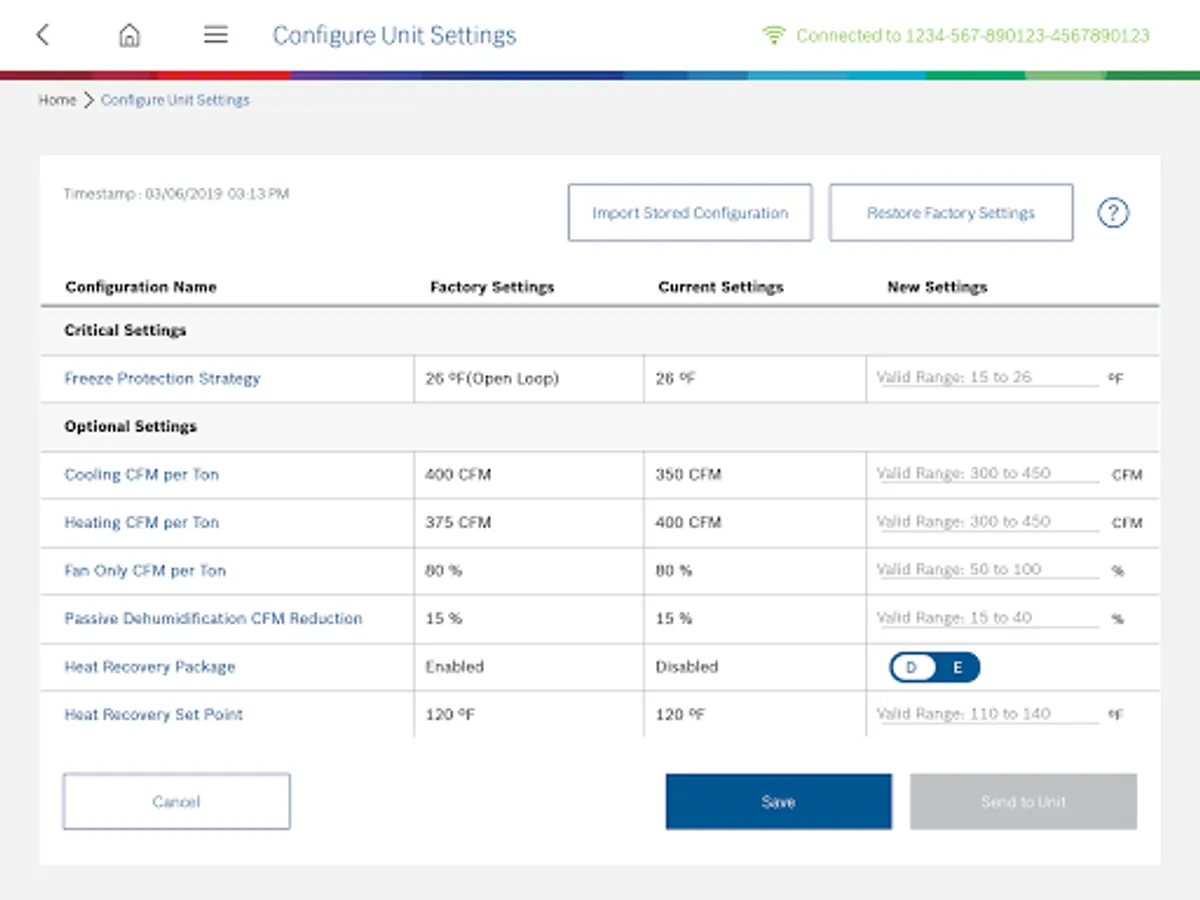This screenshot has width=1200, height=900.
Task: Toggle the Heat Recovery Package switch
Action: [x=934, y=667]
